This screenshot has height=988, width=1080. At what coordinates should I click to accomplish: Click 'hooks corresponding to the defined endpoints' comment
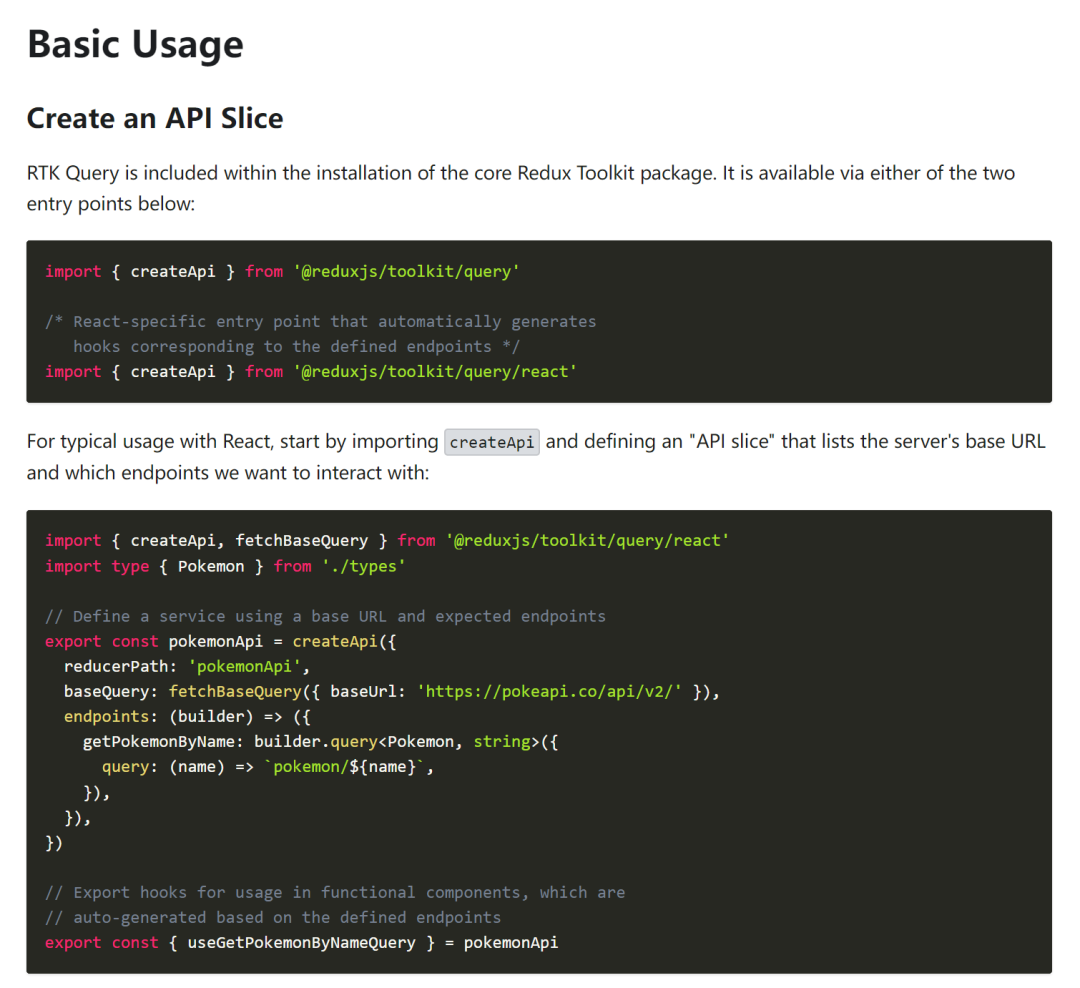[x=297, y=346]
